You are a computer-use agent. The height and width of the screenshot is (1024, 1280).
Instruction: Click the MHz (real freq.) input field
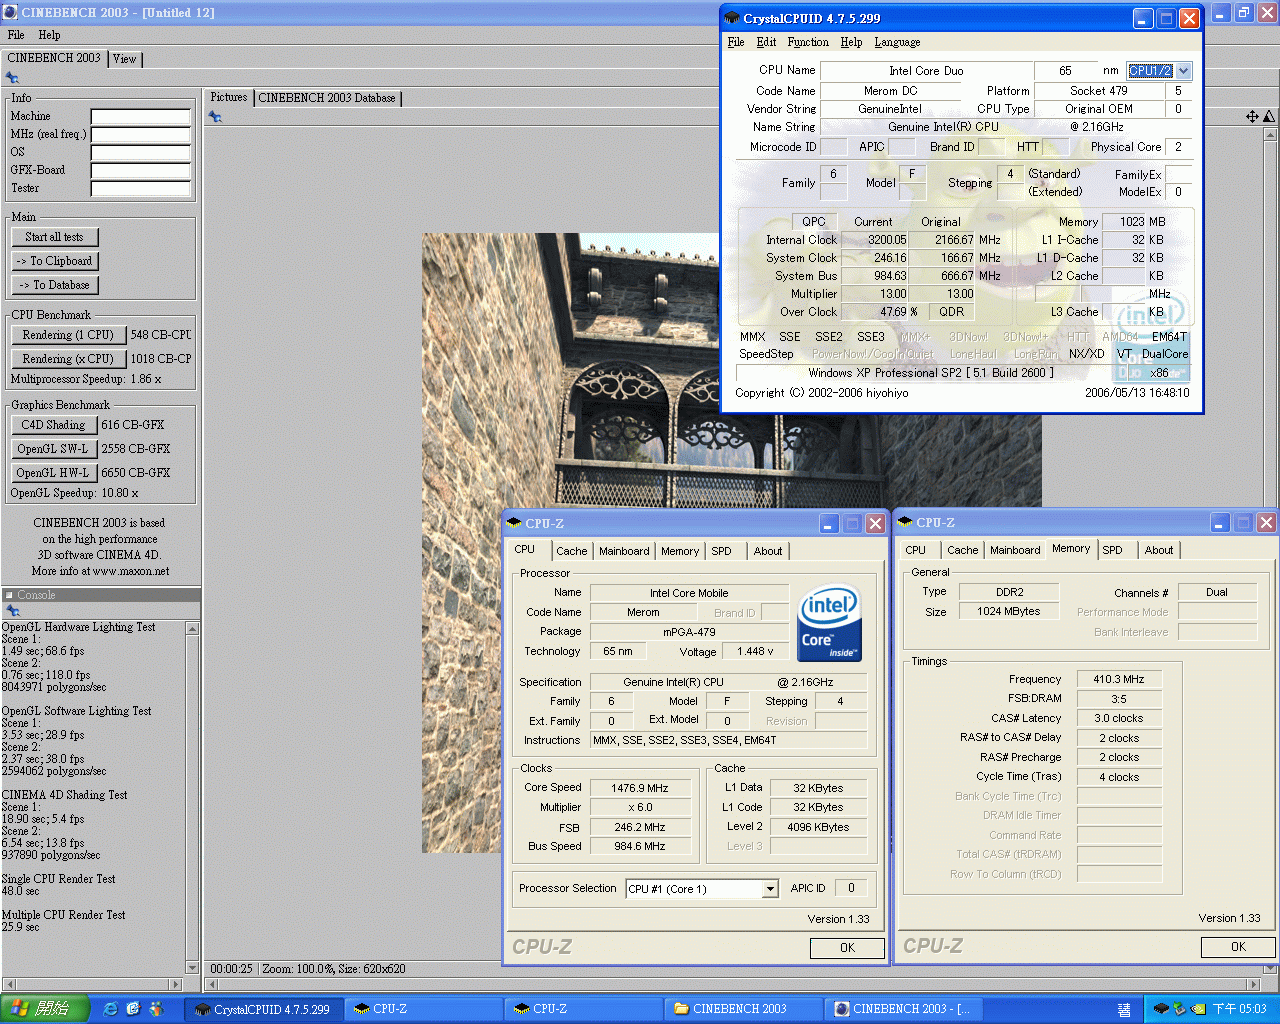point(141,135)
